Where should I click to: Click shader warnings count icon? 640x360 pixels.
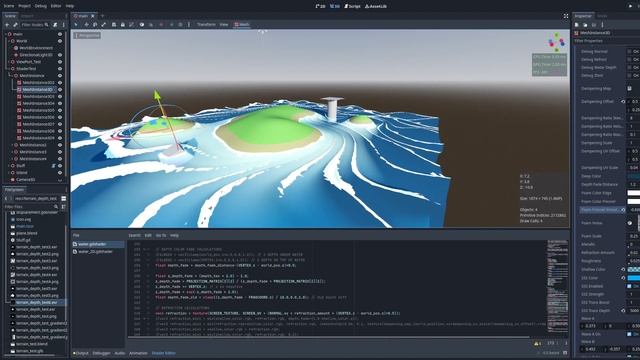point(538,343)
